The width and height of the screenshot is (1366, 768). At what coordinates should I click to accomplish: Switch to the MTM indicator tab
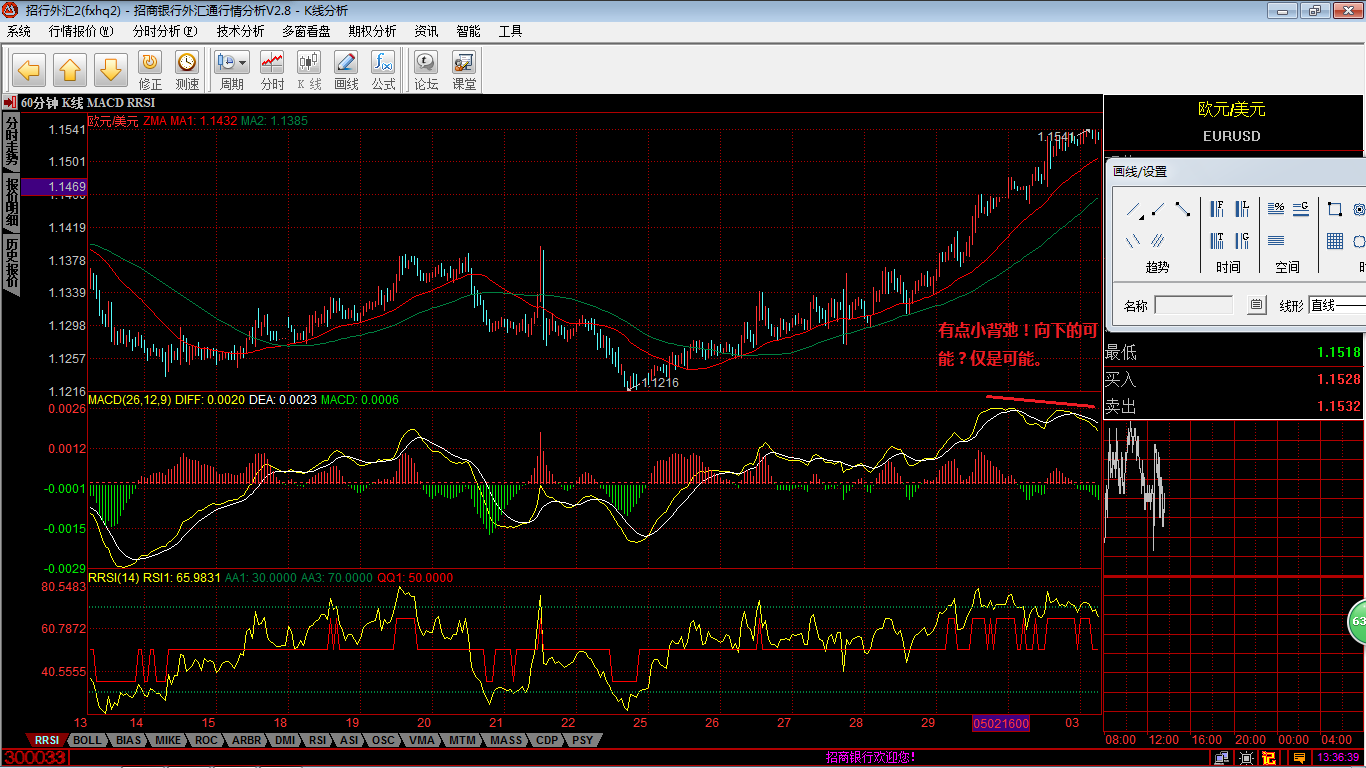(462, 741)
